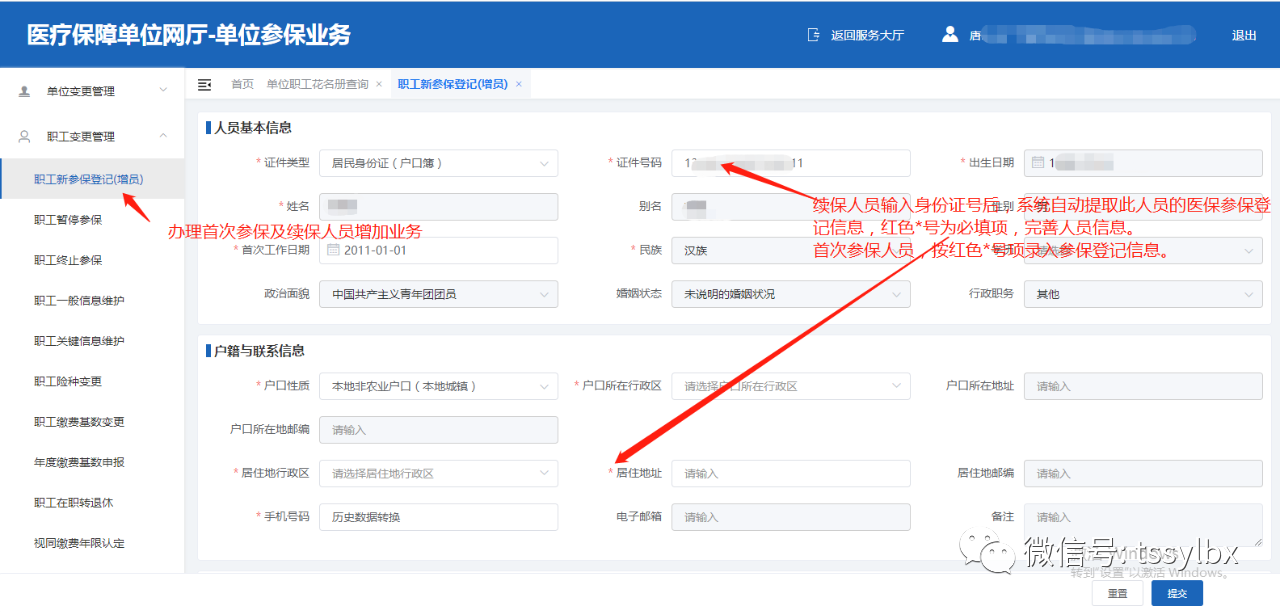The width and height of the screenshot is (1280, 612).
Task: Click the 重置 reset button
Action: tap(1117, 593)
